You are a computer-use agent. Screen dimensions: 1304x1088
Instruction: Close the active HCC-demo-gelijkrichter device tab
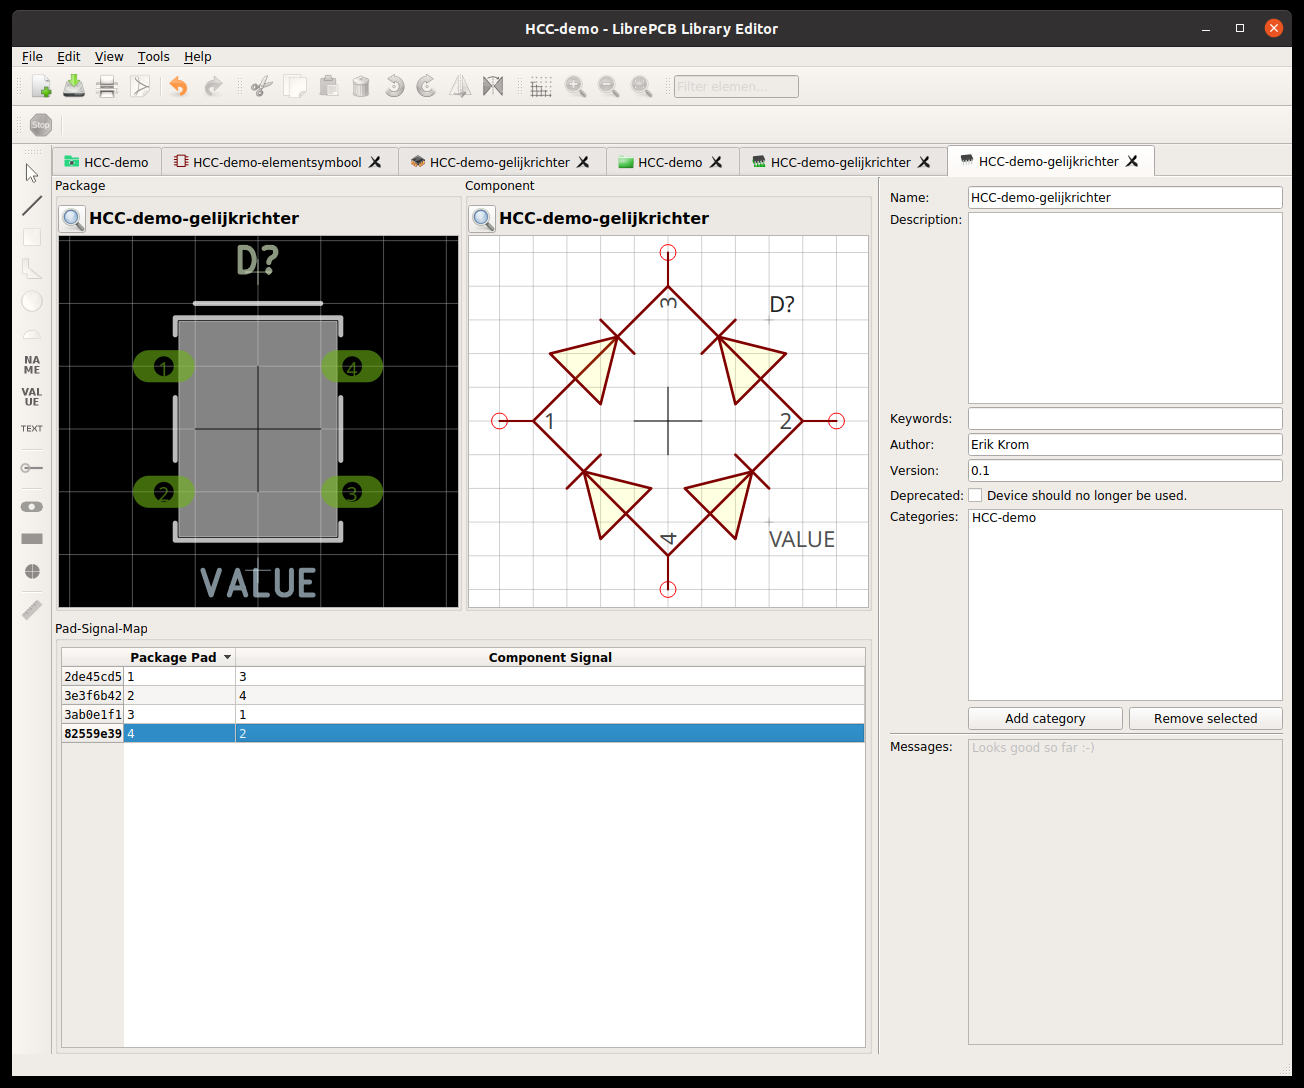tap(1132, 161)
